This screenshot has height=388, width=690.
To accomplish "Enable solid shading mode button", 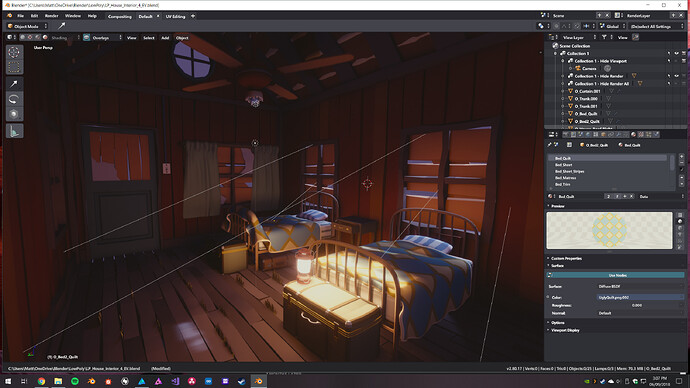I will tap(23, 38).
